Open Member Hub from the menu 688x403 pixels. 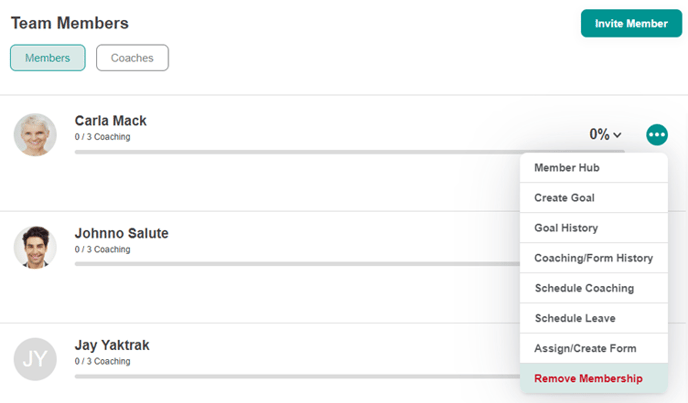tap(594, 168)
